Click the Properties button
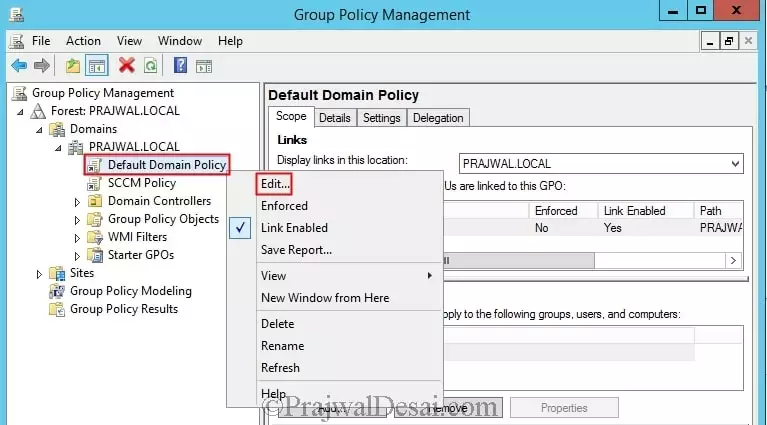Image resolution: width=767 pixels, height=425 pixels. point(563,408)
